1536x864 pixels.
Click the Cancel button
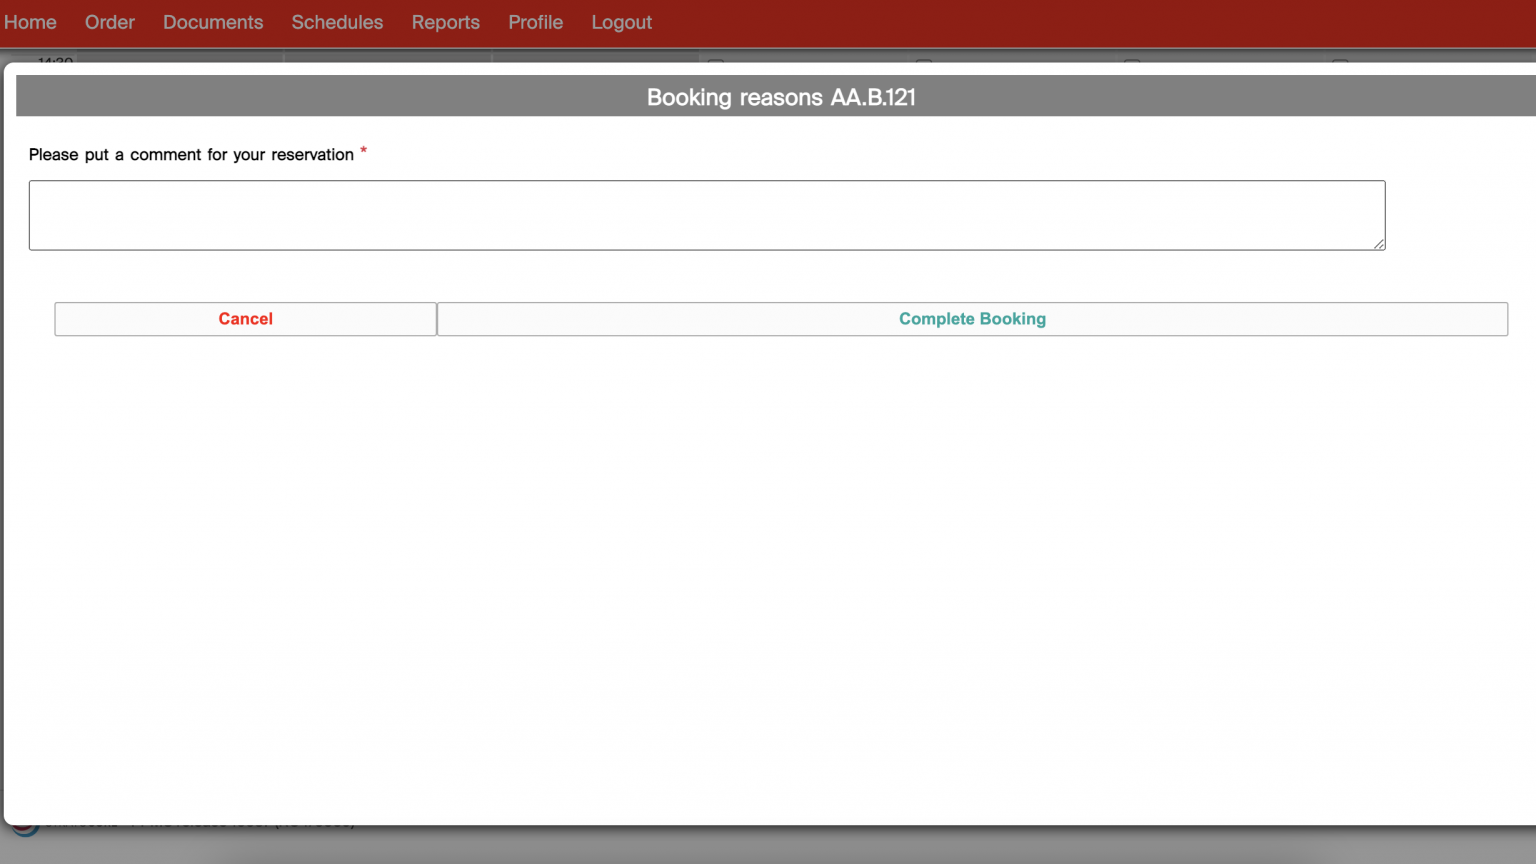pos(245,319)
